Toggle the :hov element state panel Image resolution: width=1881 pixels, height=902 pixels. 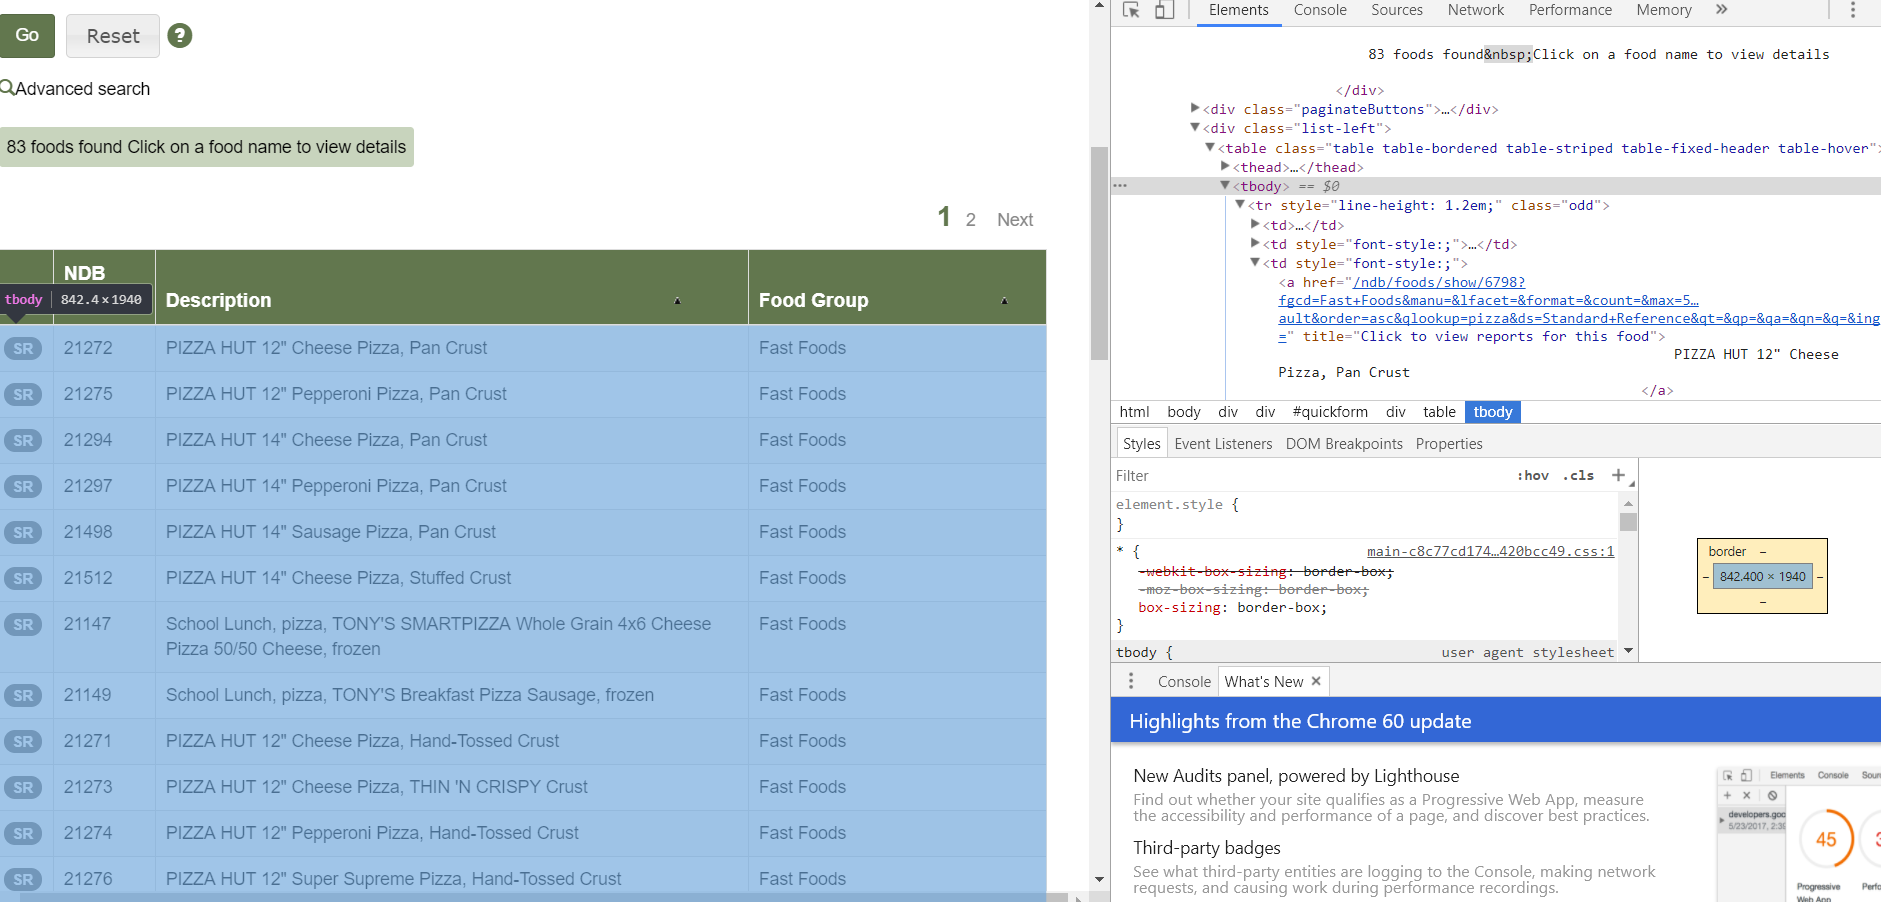(x=1532, y=476)
